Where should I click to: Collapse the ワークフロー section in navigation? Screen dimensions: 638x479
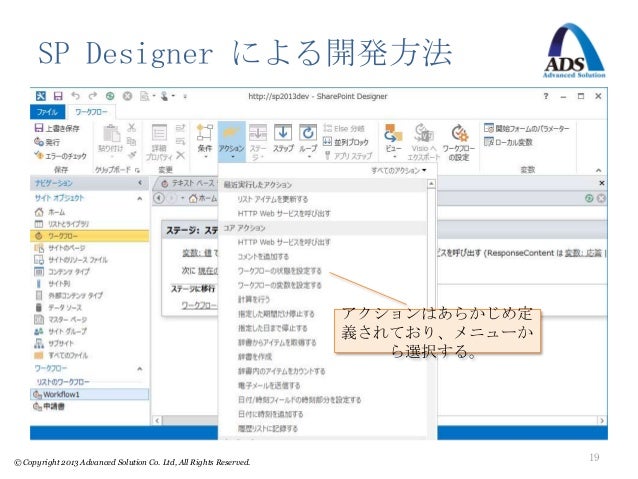(140, 369)
